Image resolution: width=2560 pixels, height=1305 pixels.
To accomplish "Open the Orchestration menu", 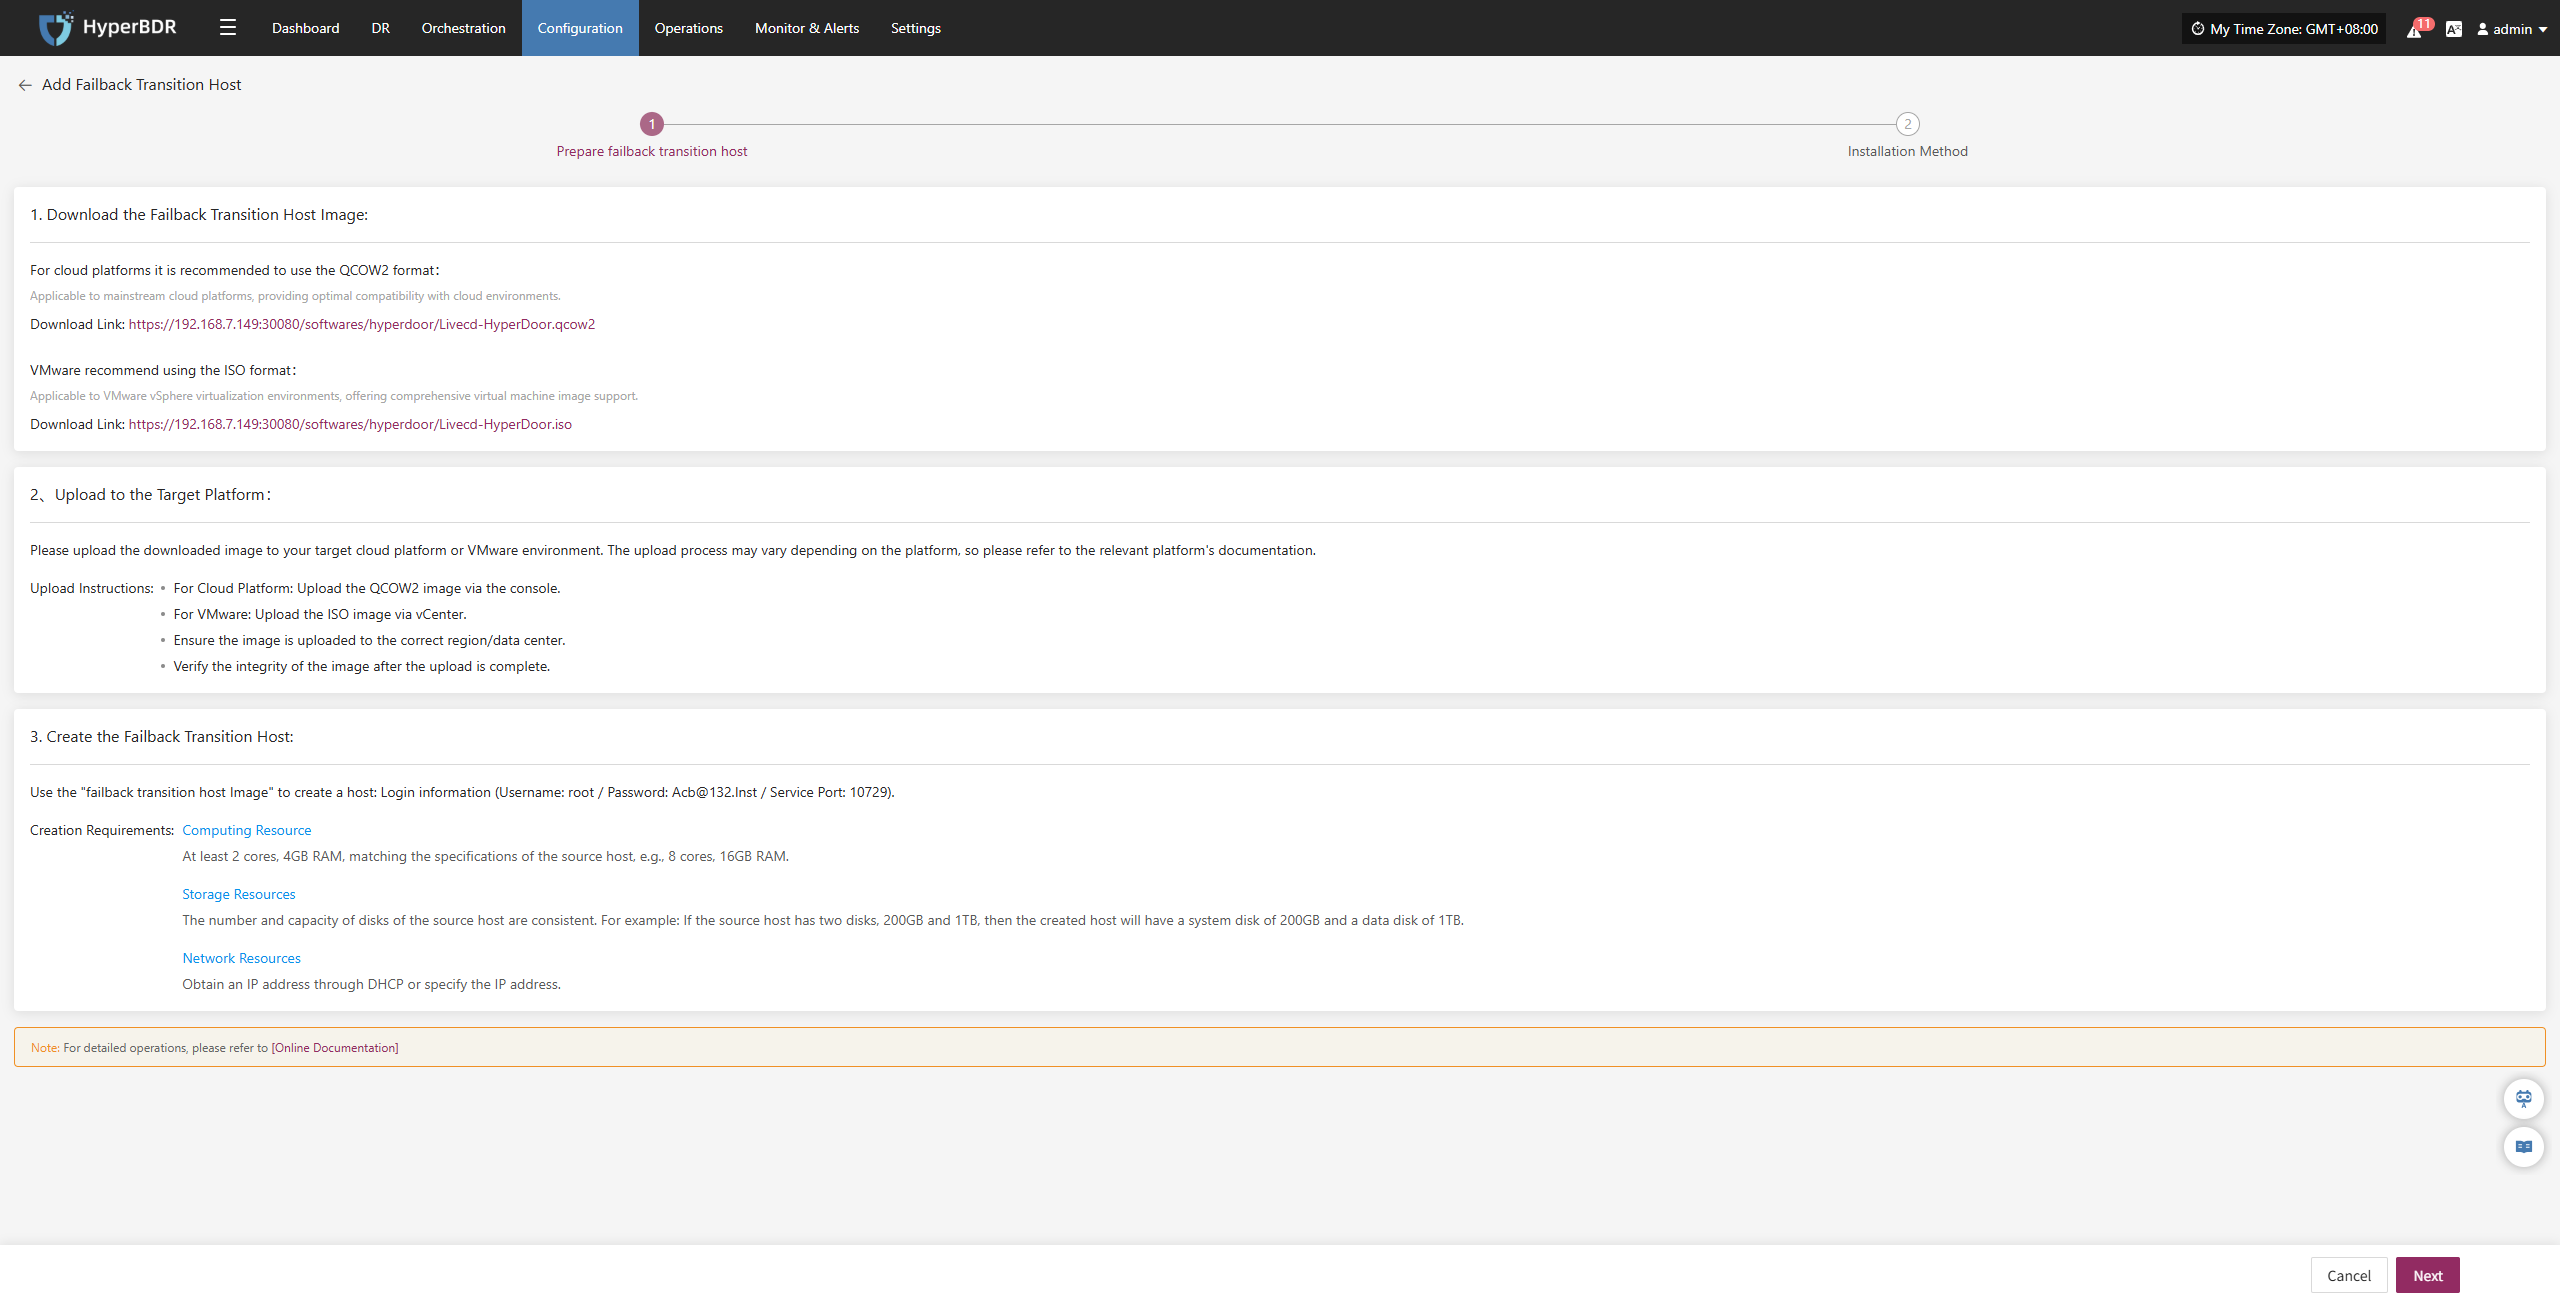I will (x=463, y=28).
